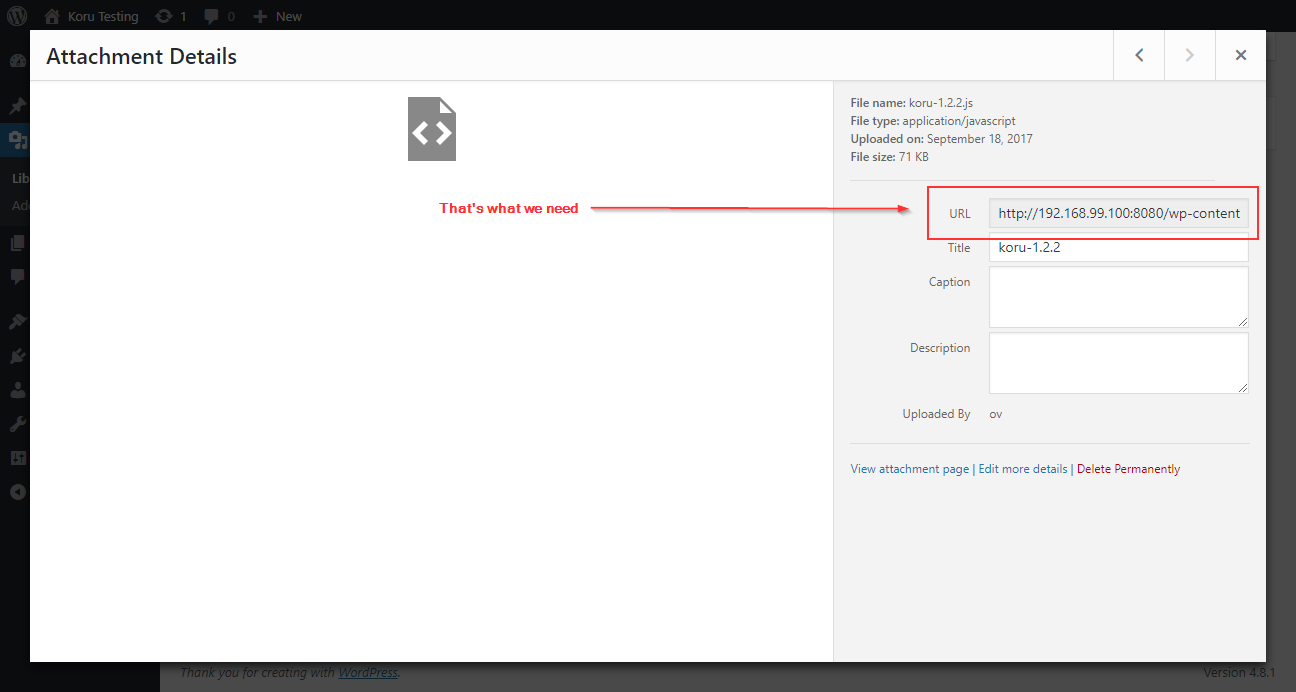1296x692 pixels.
Task: Open the + New menu in admin bar
Action: tap(276, 15)
